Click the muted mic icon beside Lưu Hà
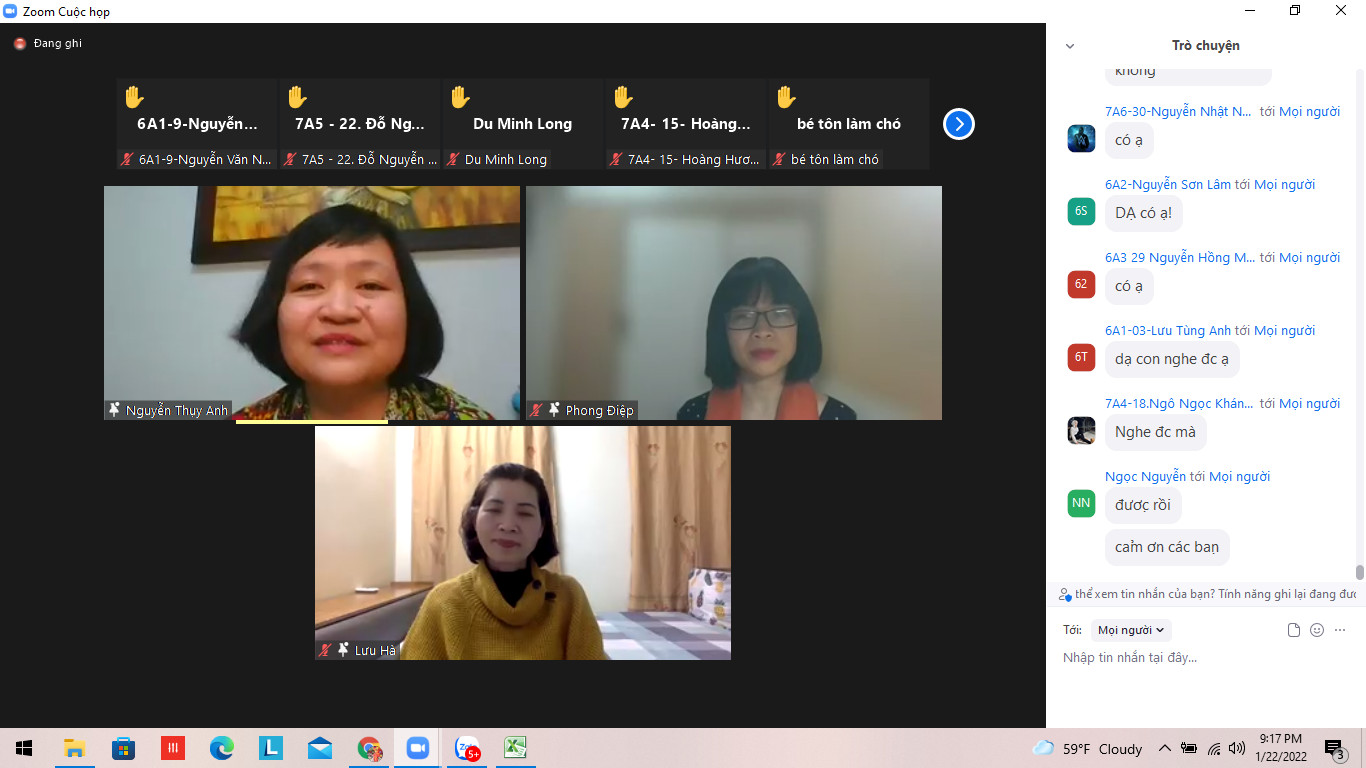The height and width of the screenshot is (768, 1366). (x=325, y=650)
